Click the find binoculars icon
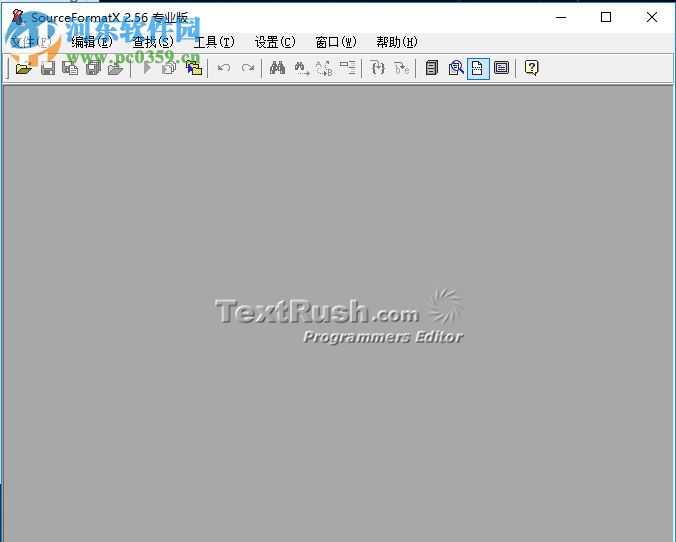Viewport: 676px width, 542px height. click(x=277, y=68)
